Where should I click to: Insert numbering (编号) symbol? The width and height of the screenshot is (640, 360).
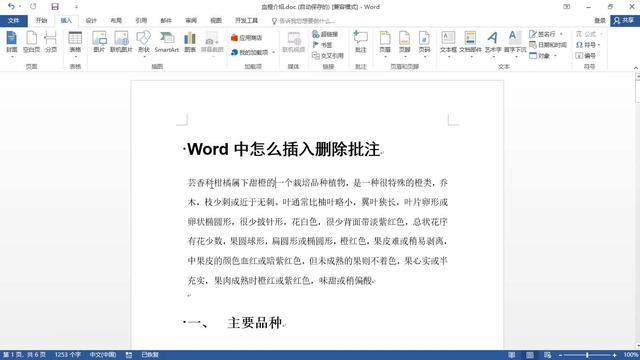586,56
